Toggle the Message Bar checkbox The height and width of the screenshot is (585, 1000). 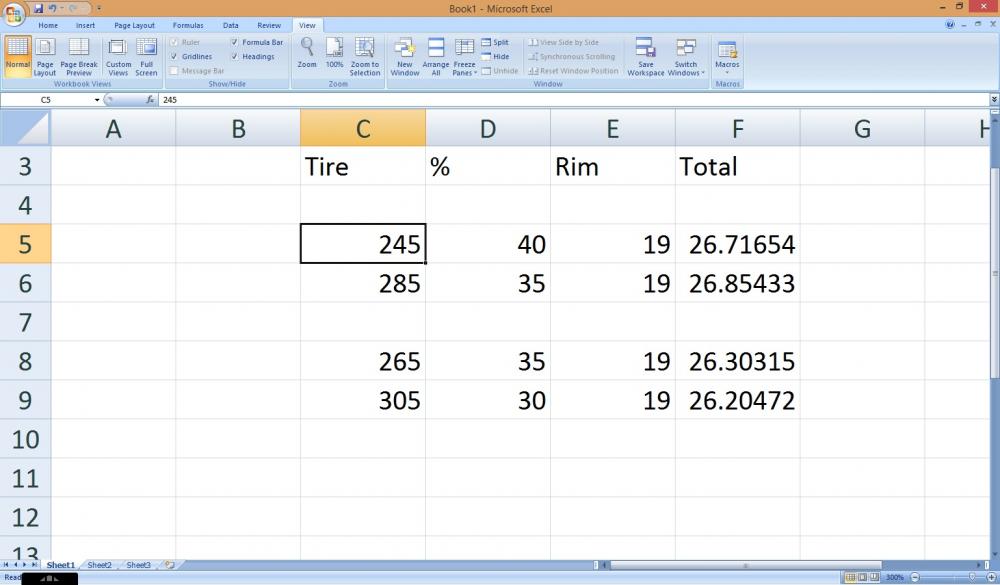[174, 71]
